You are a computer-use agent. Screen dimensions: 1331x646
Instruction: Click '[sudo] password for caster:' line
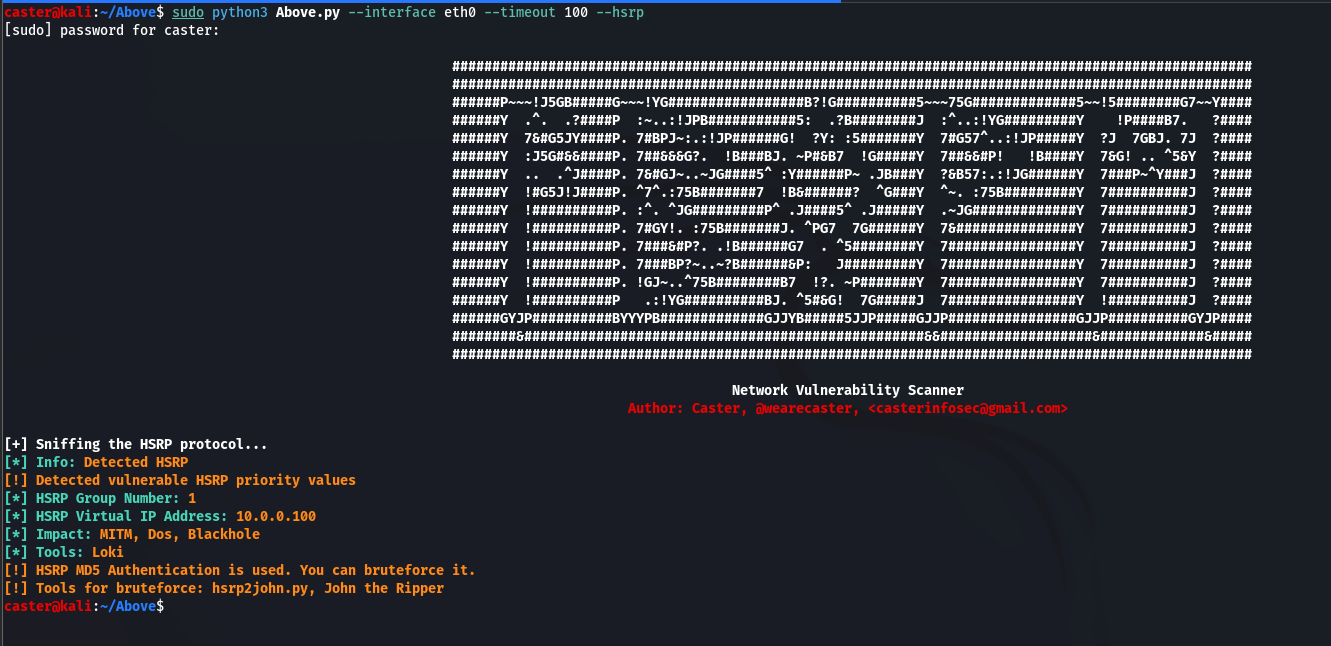[x=112, y=30]
